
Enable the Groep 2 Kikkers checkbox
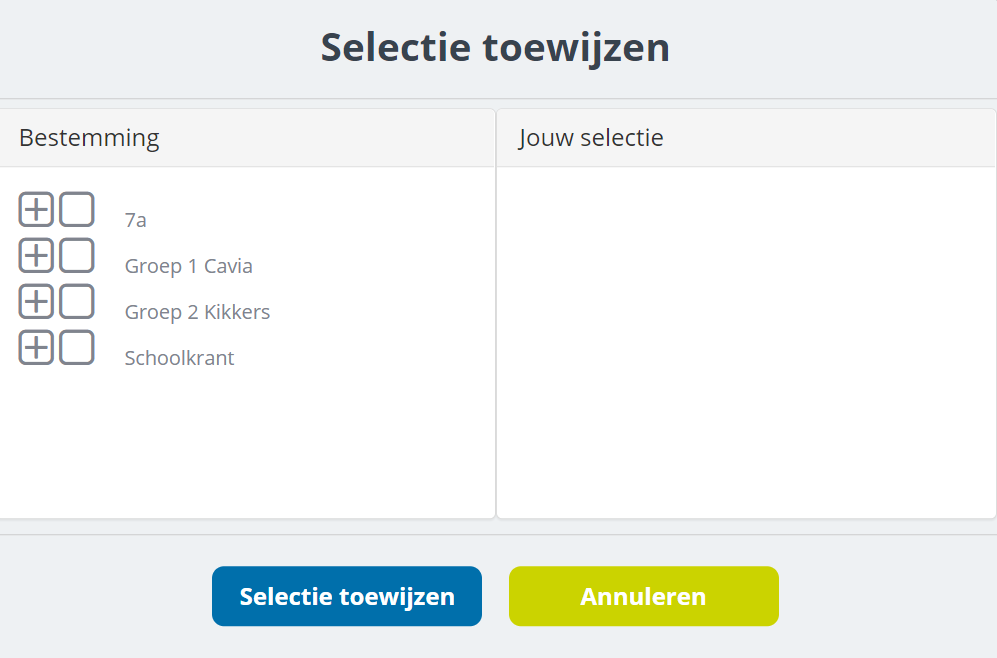[76, 301]
